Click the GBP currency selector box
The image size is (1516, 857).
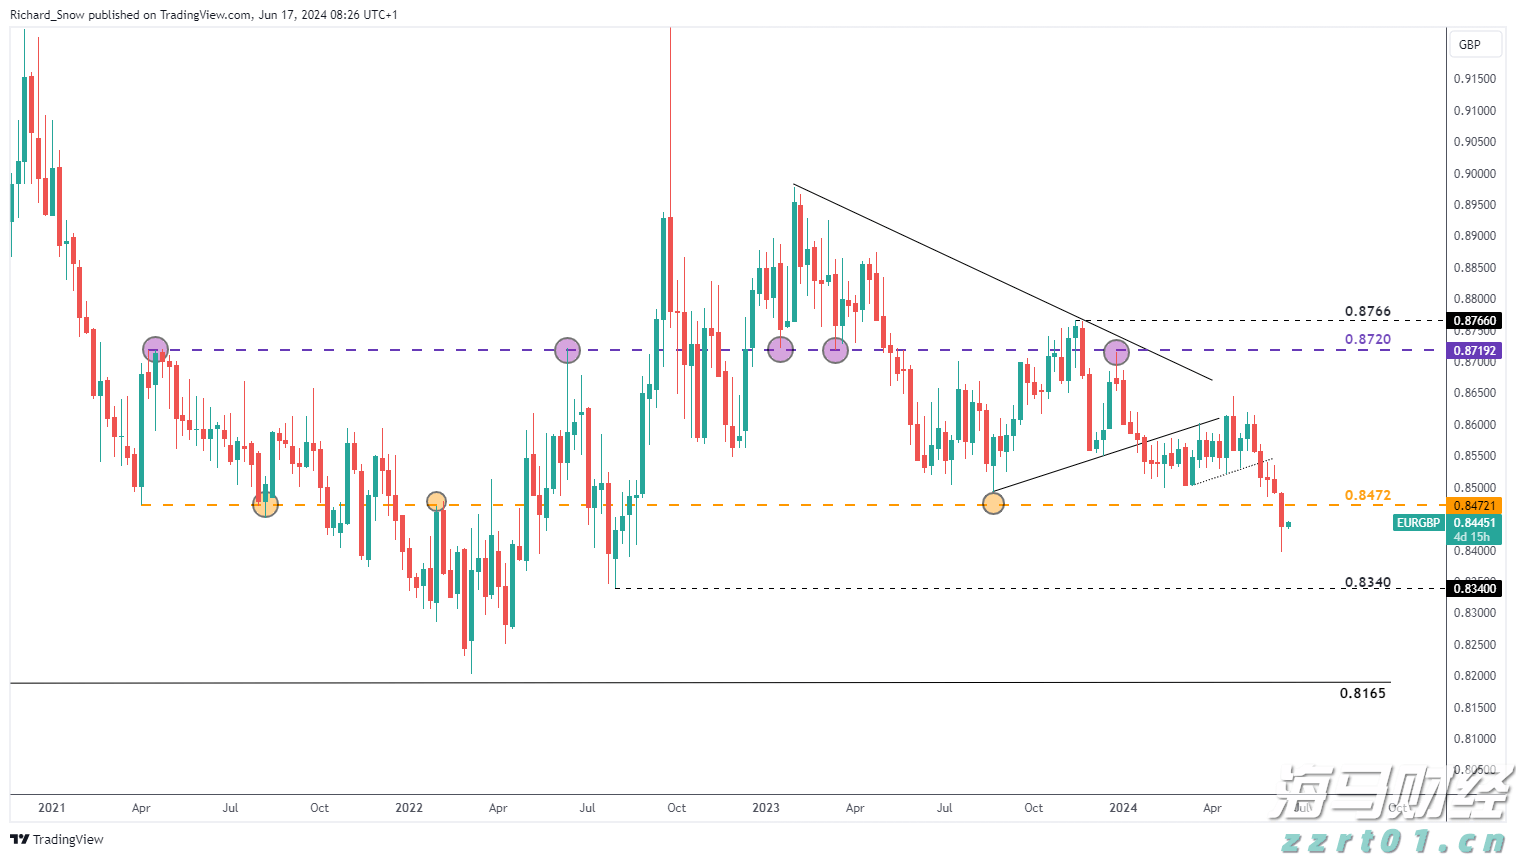1475,44
